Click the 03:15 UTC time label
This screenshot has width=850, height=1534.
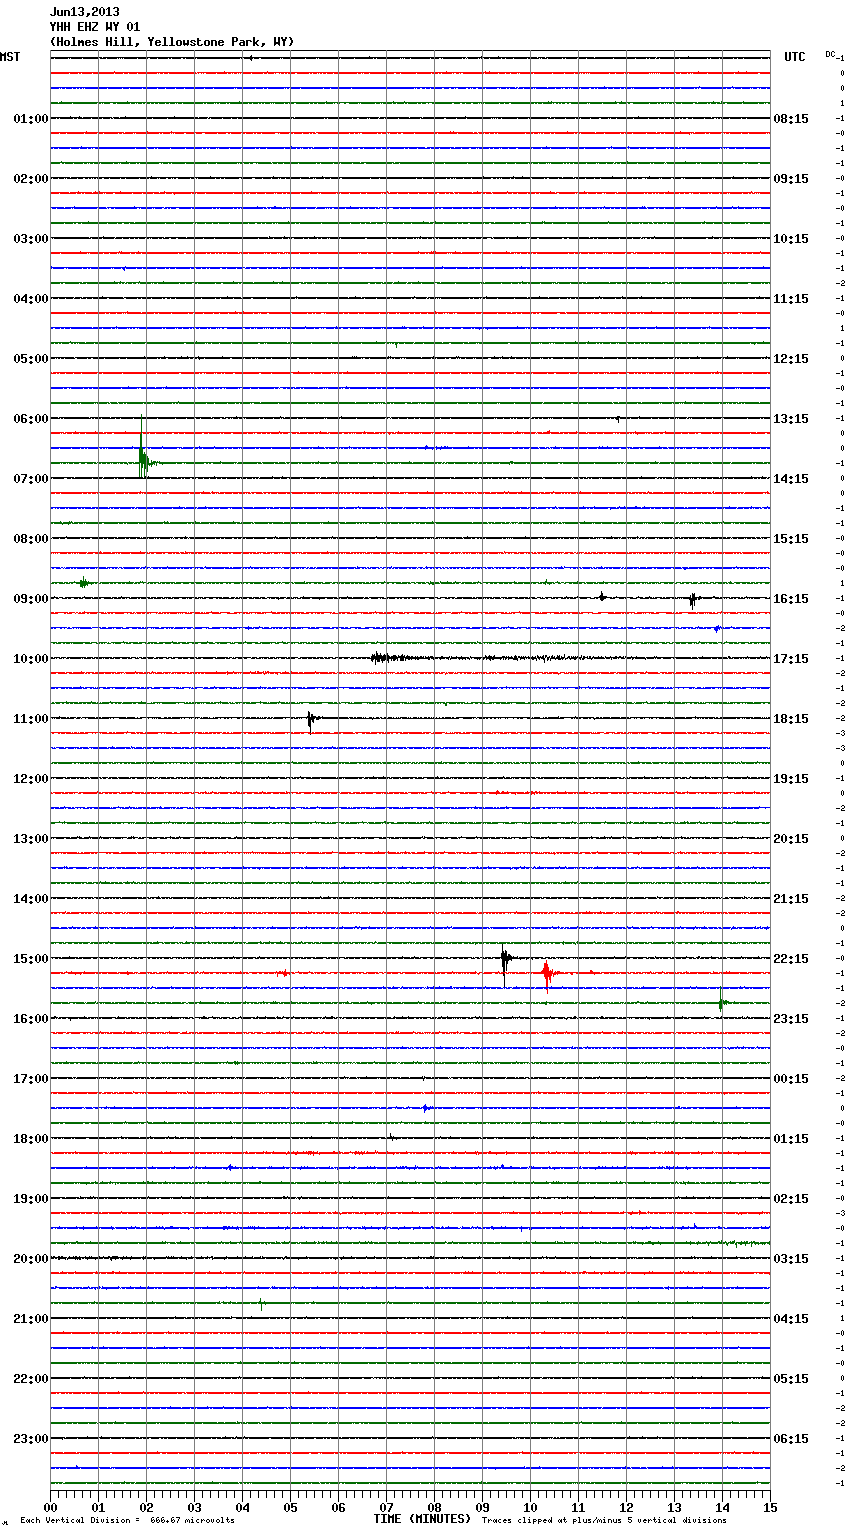tap(791, 1259)
